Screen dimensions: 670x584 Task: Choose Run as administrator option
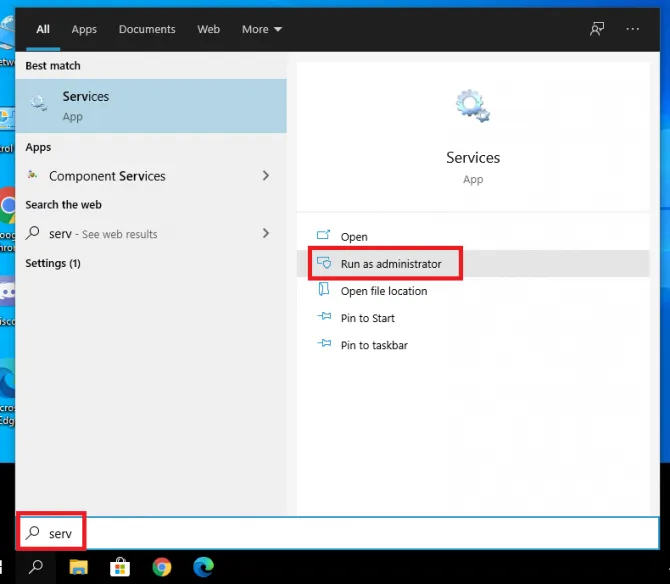tap(389, 264)
